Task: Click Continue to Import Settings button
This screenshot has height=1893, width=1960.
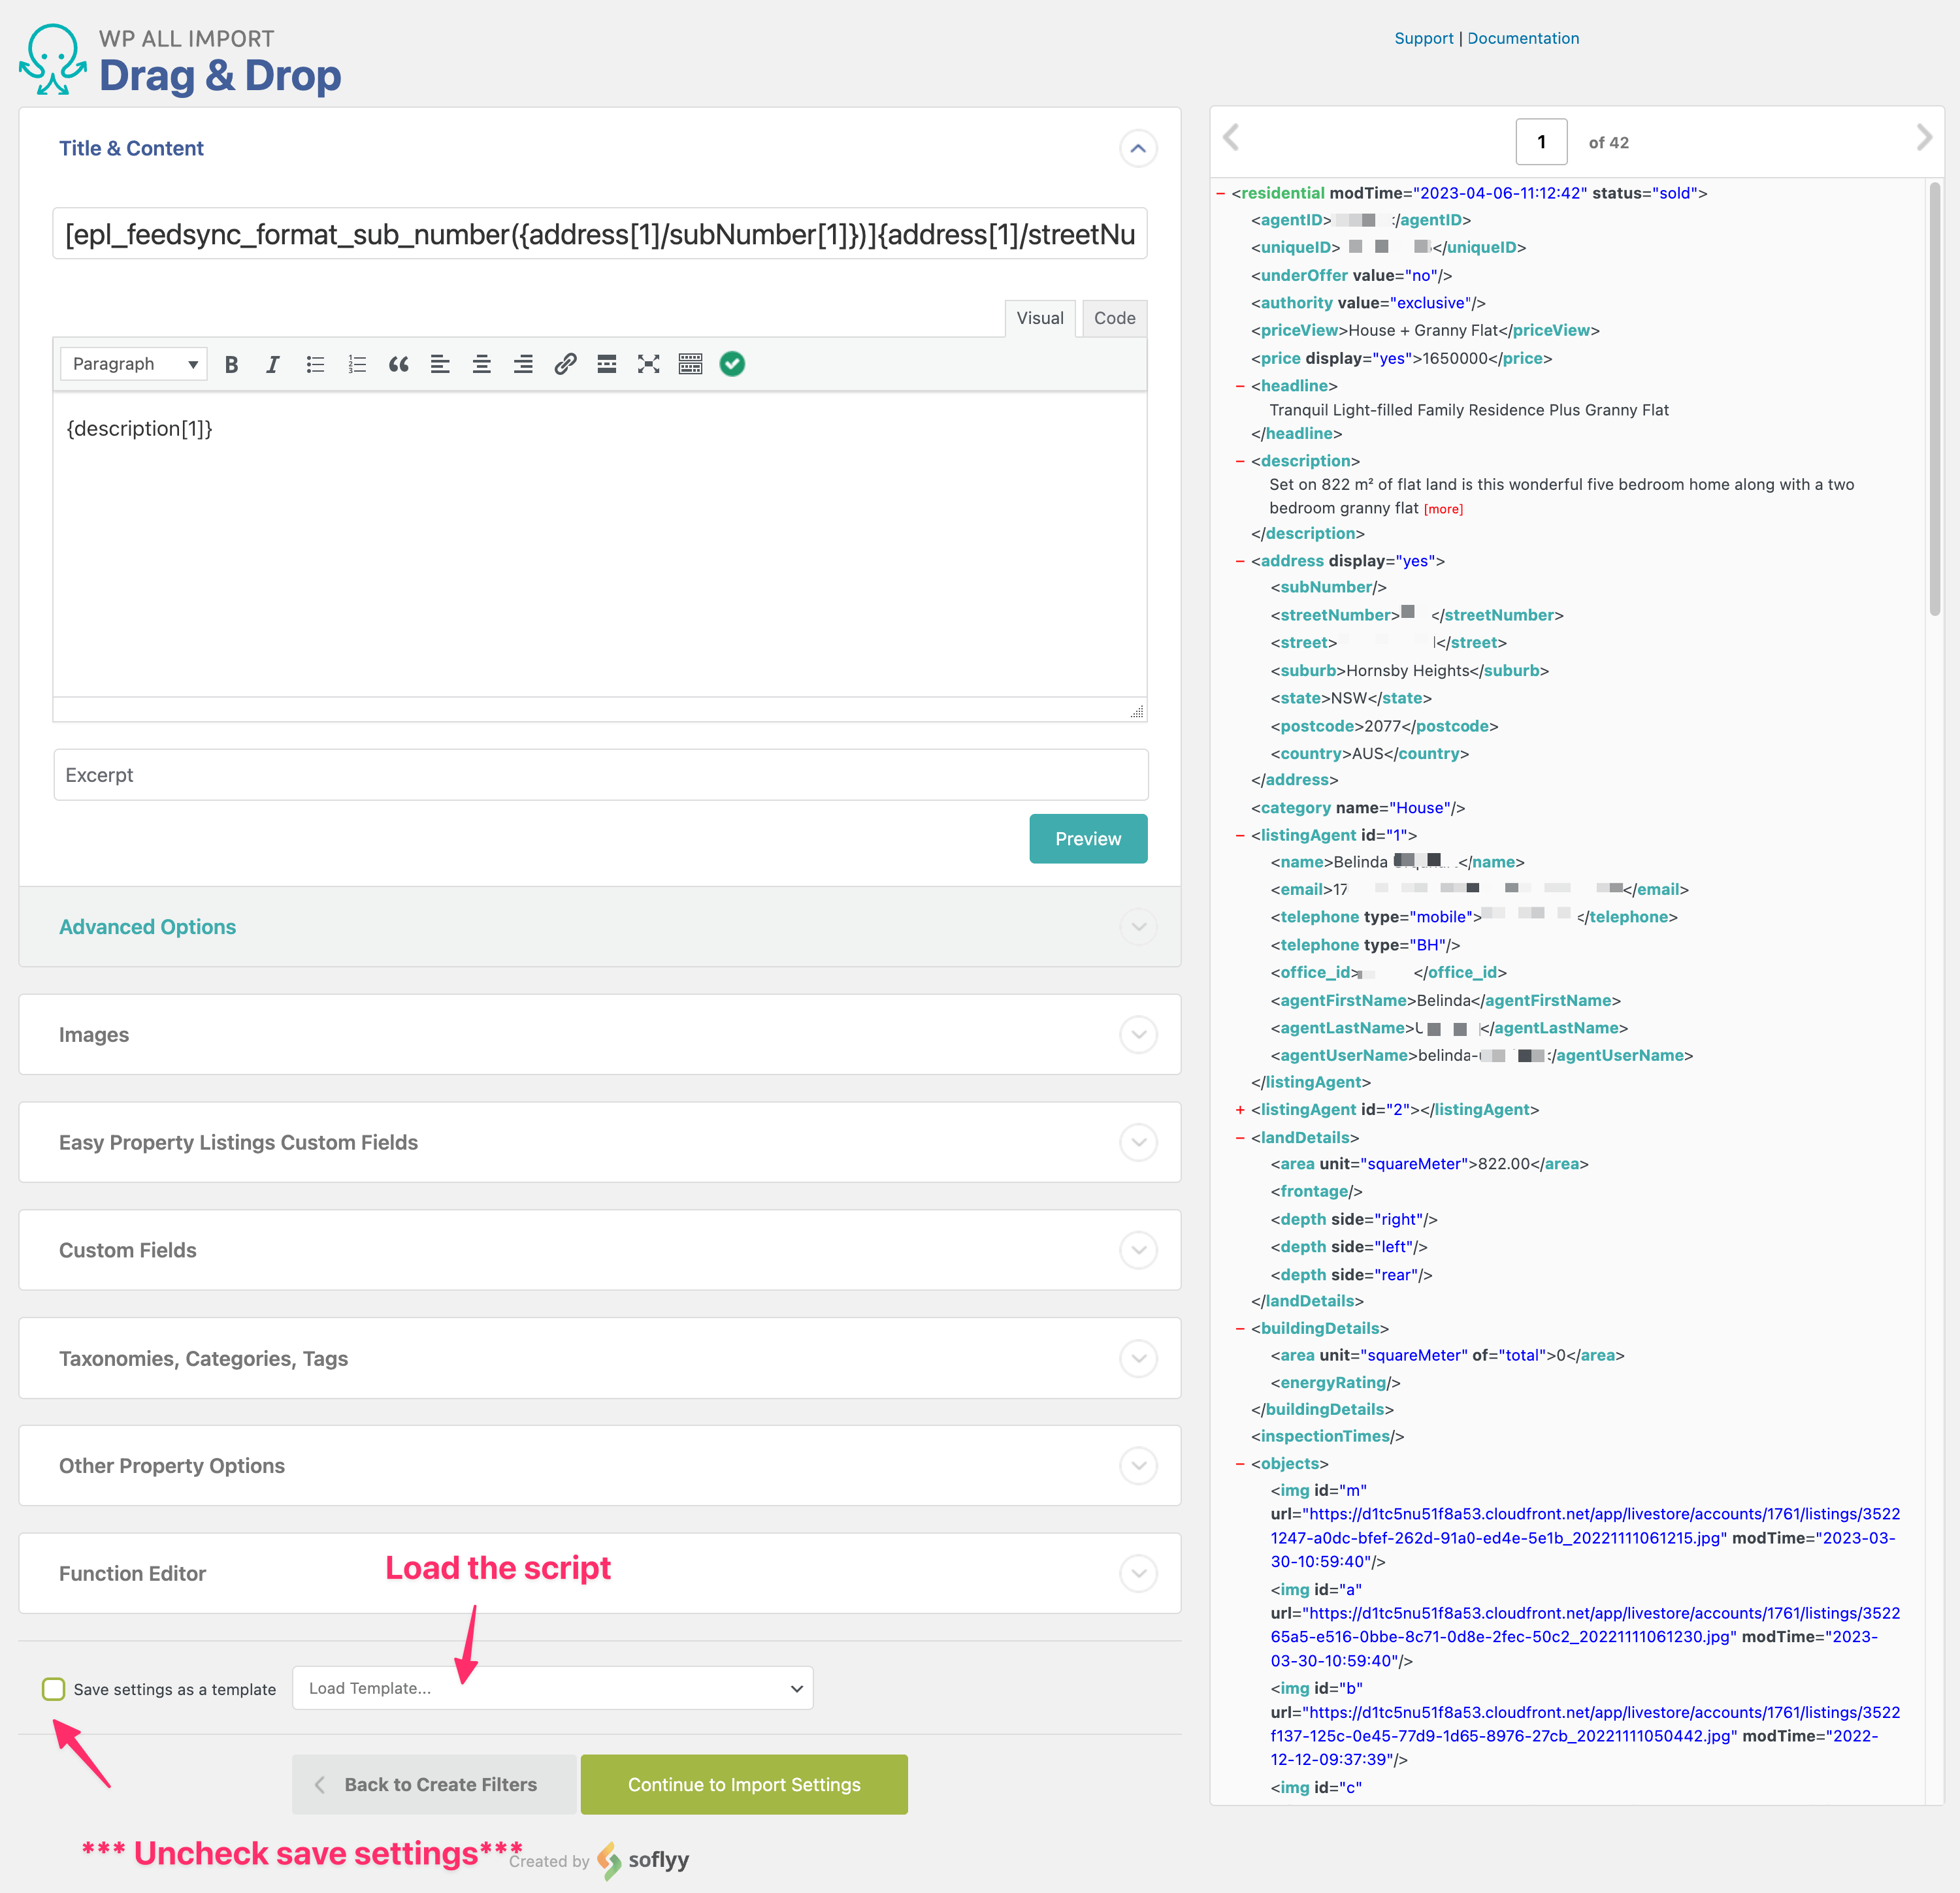Action: coord(743,1784)
